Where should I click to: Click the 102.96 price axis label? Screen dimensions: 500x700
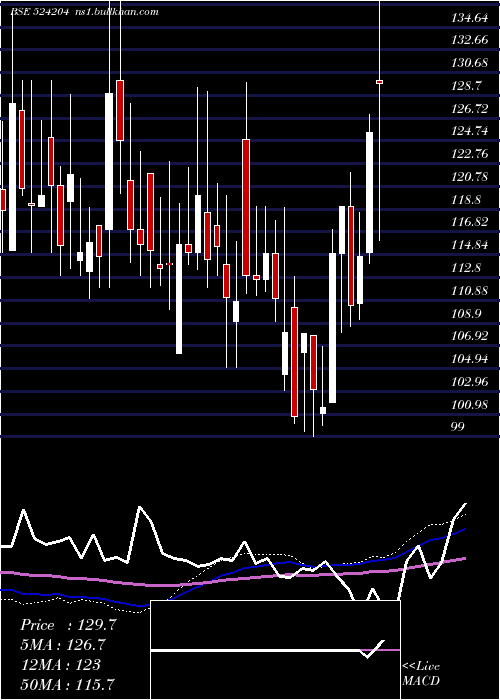tap(470, 382)
